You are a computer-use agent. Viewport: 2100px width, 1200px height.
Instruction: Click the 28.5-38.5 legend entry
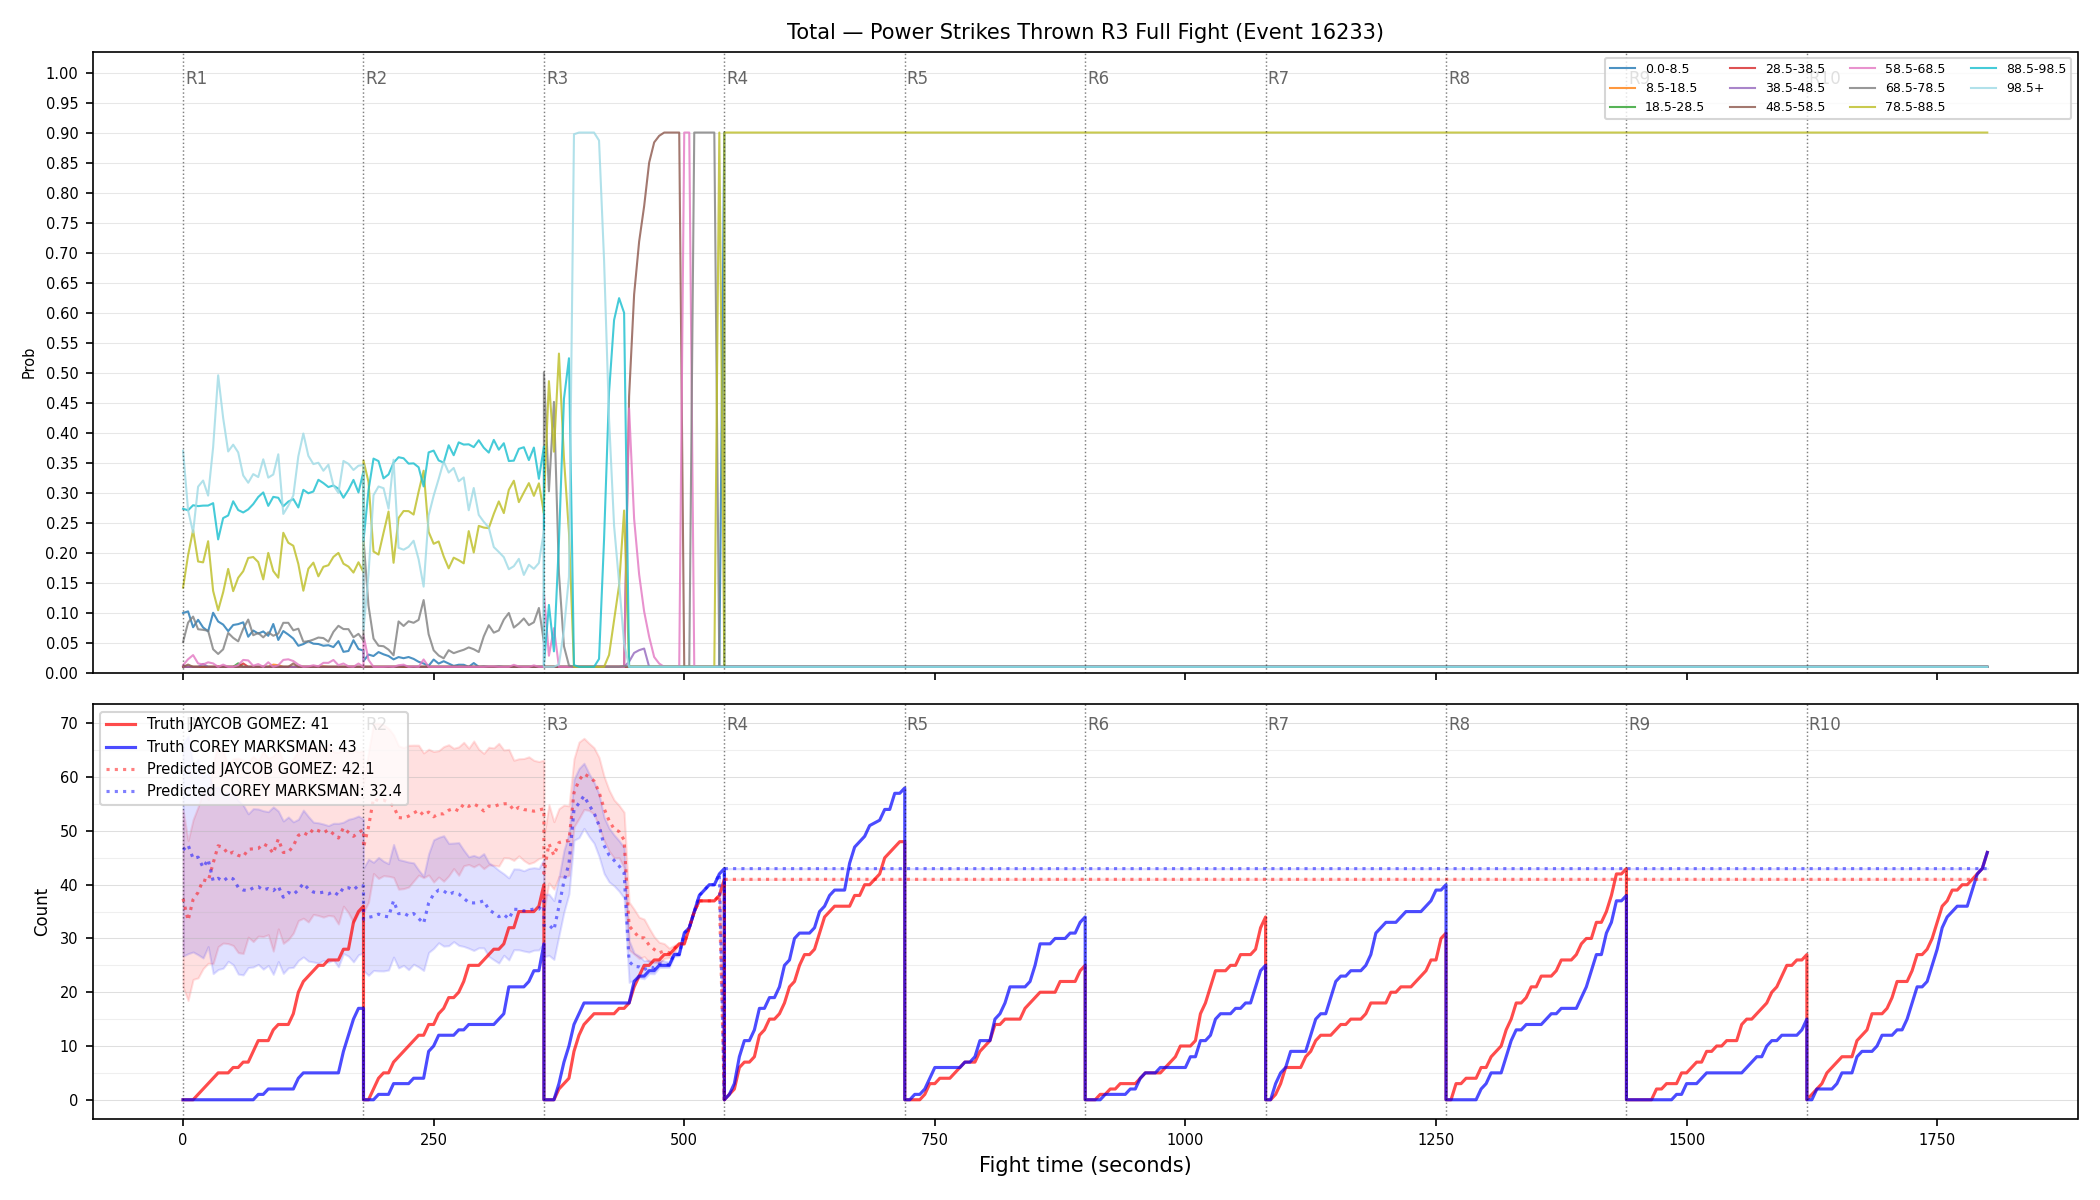[x=1778, y=69]
